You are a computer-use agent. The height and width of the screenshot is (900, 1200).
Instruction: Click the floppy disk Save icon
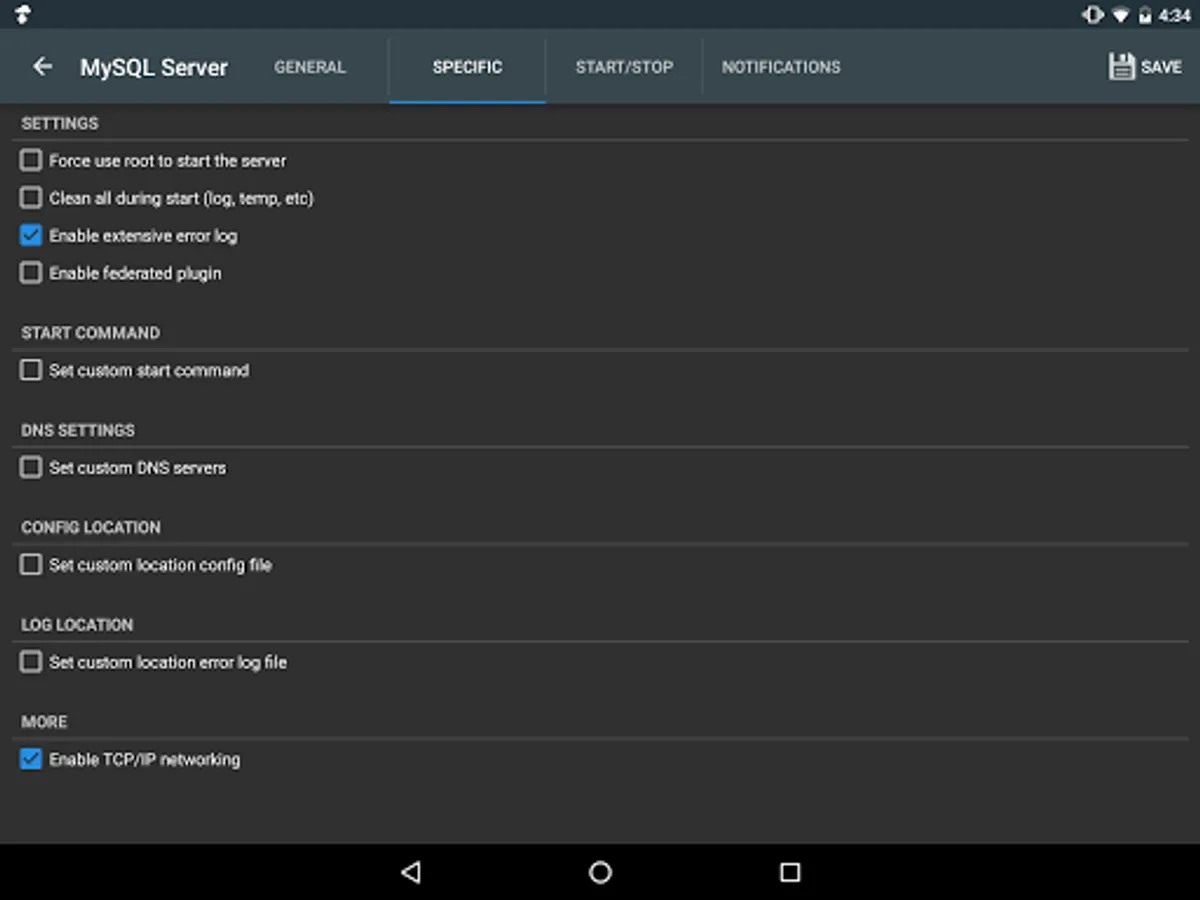tap(1122, 67)
